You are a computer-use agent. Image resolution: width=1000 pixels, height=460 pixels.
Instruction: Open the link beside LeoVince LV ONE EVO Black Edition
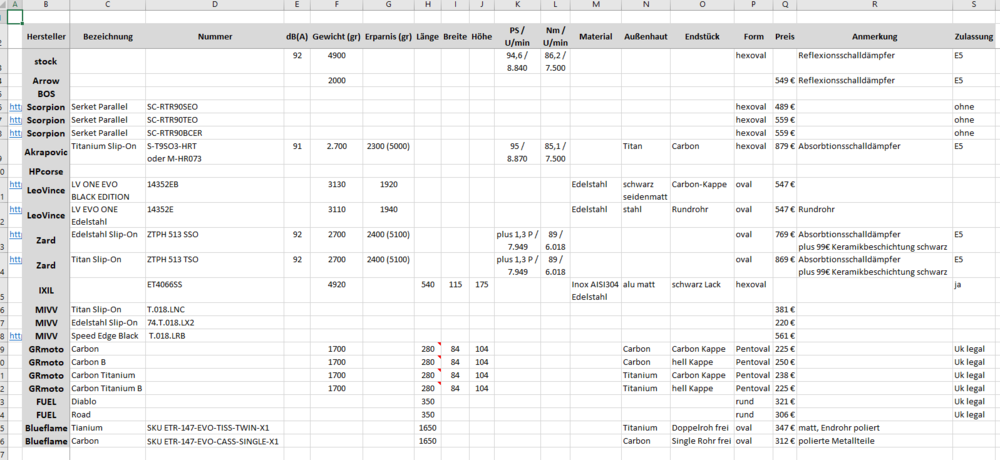tap(14, 184)
